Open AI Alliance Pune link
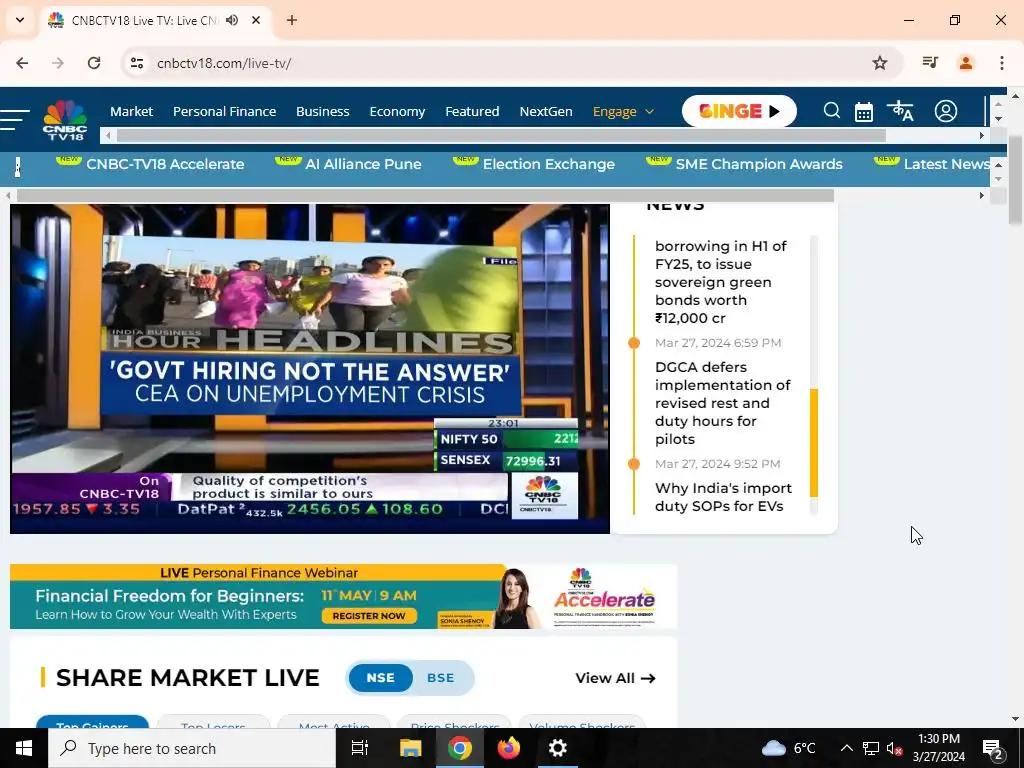1024x768 pixels. [x=363, y=164]
